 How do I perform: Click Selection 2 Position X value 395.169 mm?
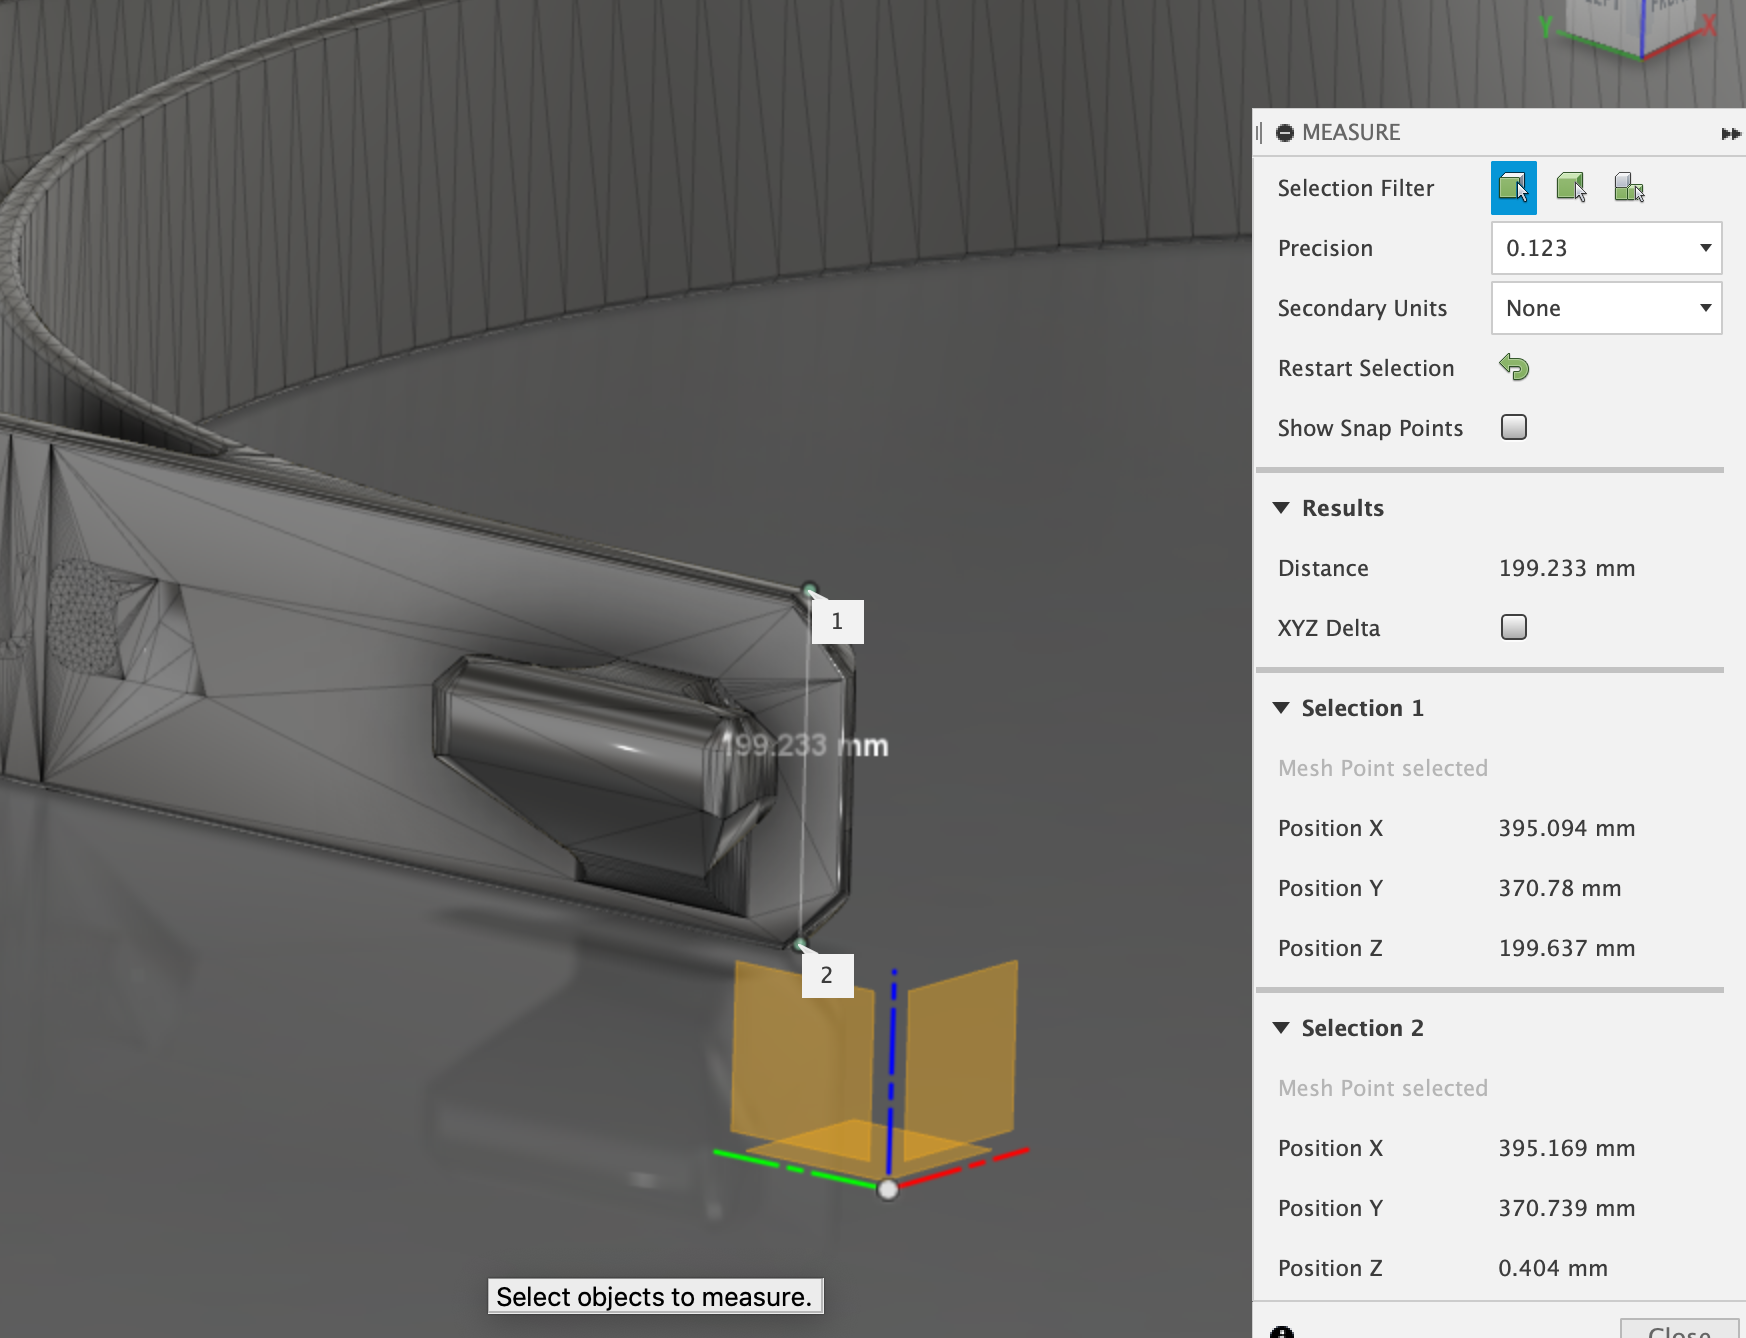tap(1566, 1148)
